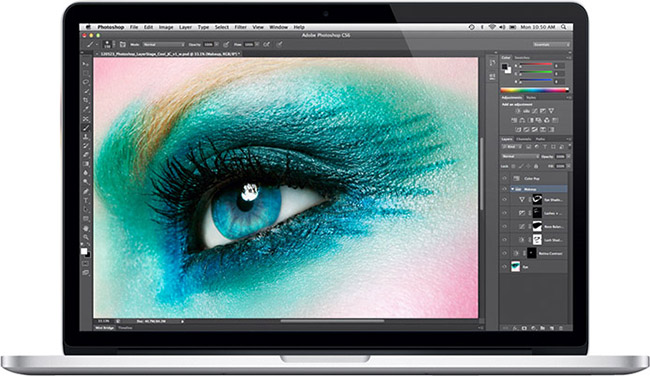Open the layer blend mode dropdown
650x376 pixels.
521,156
